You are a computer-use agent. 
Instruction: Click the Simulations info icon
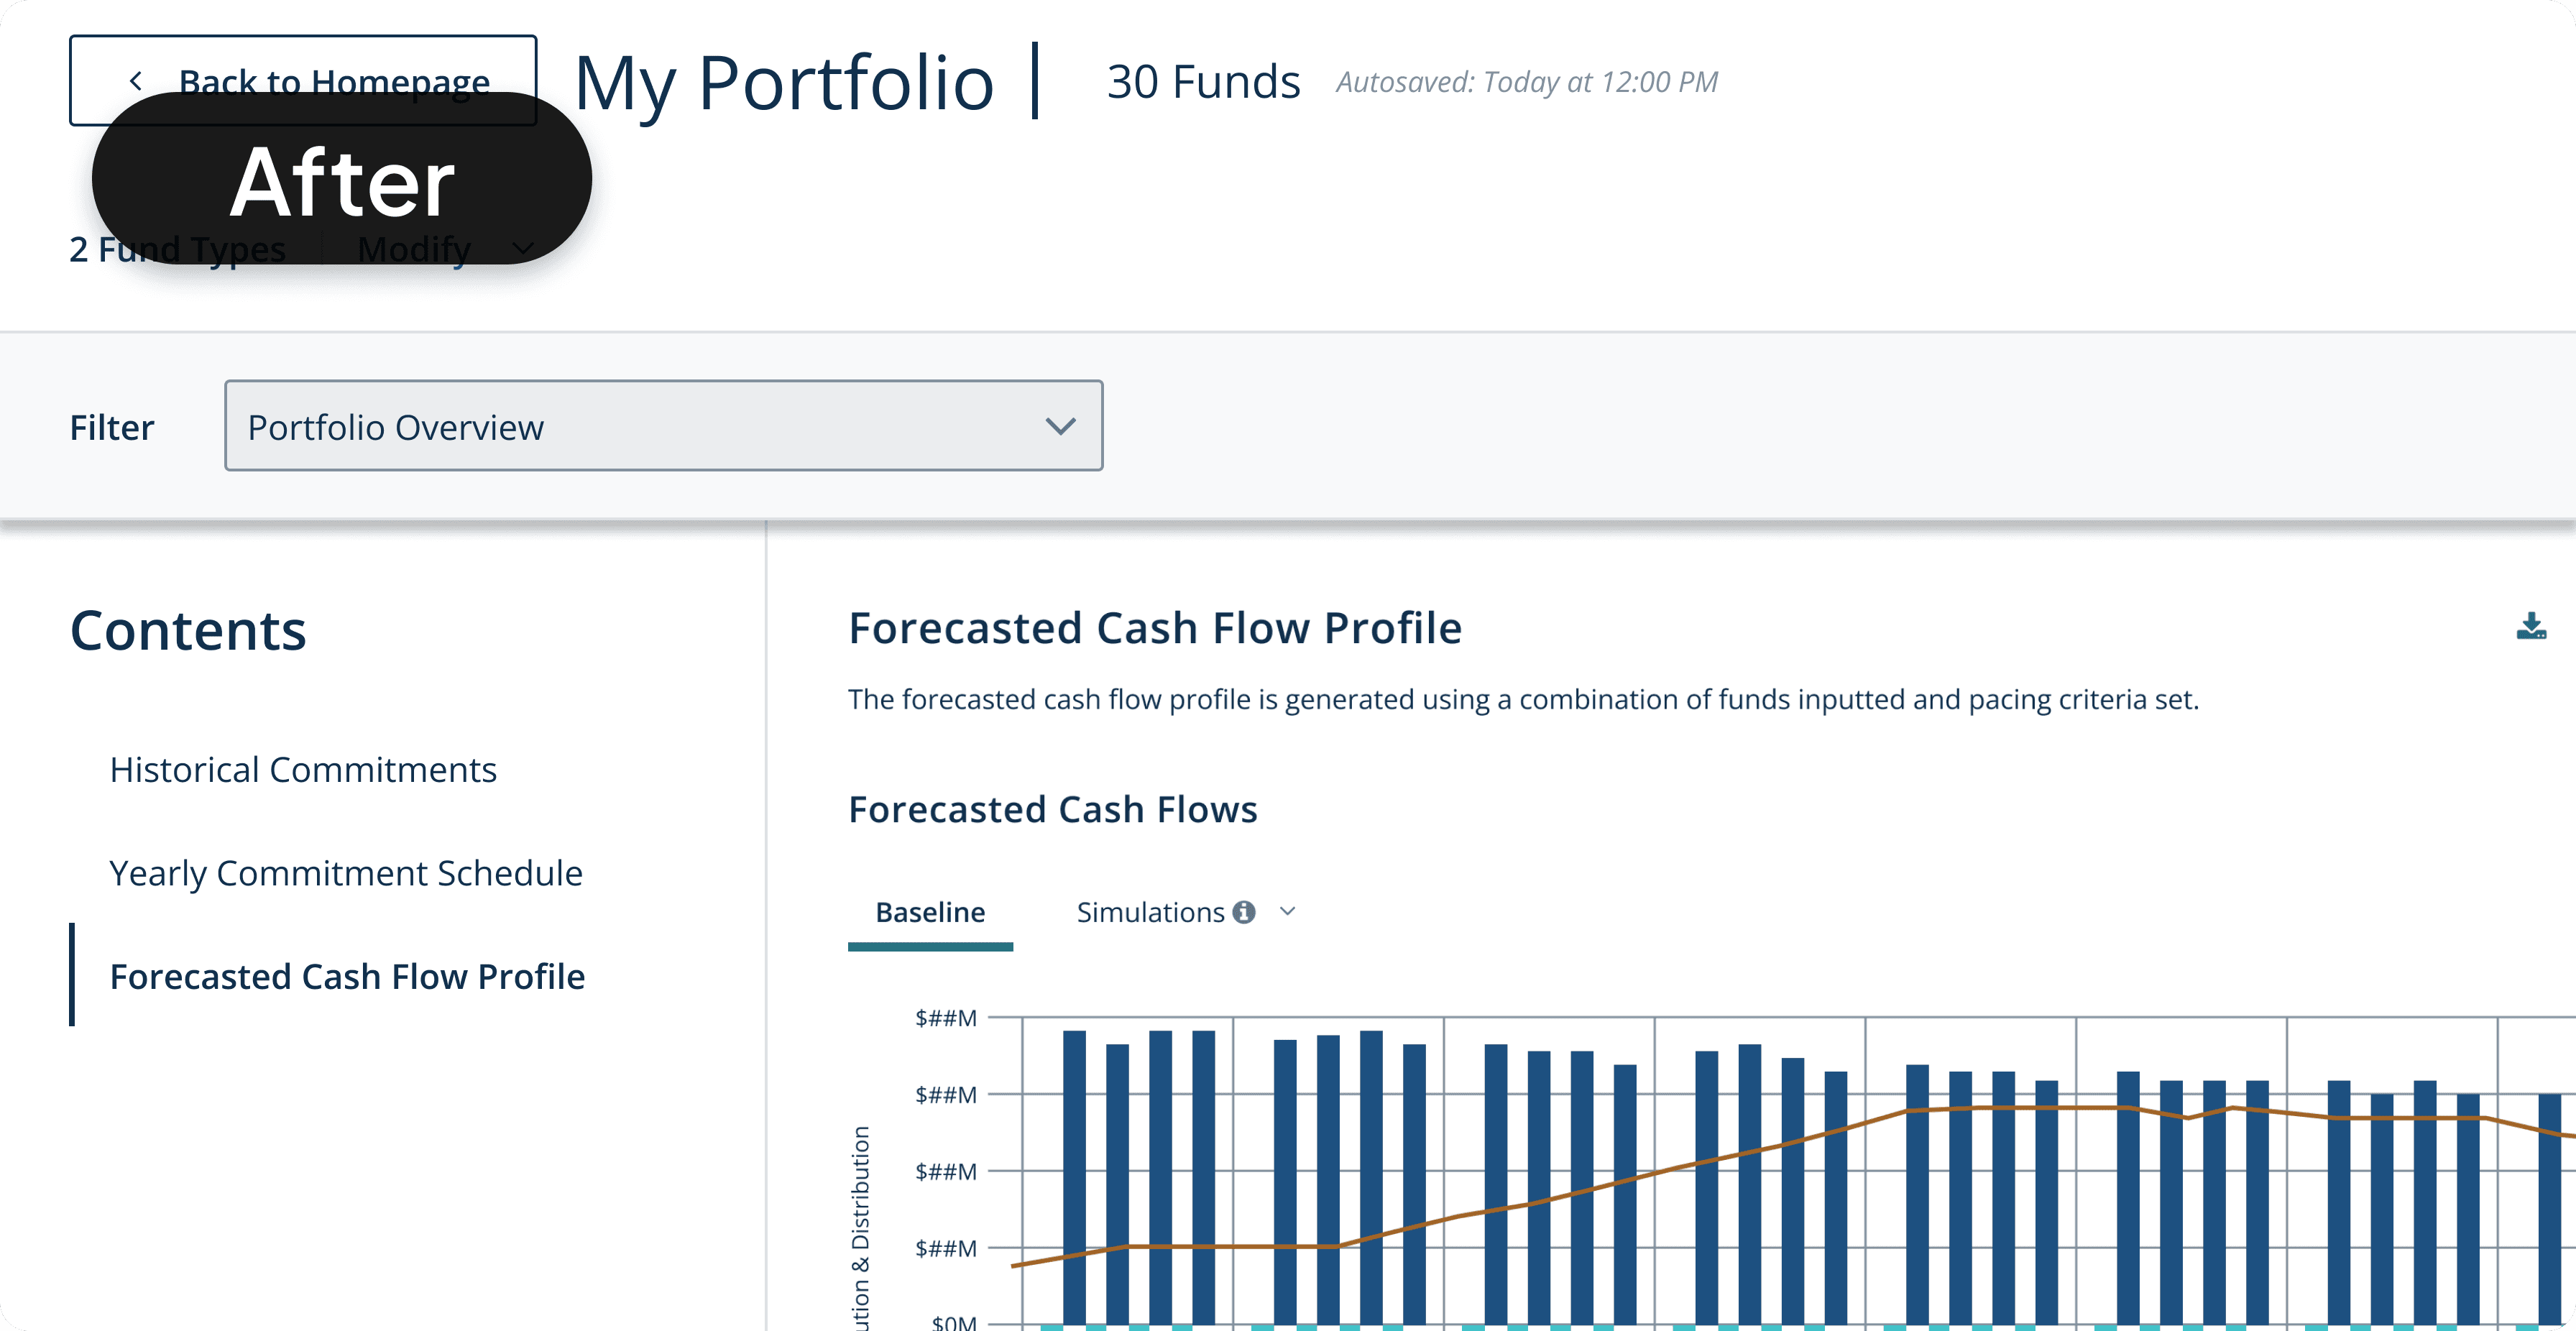click(1243, 912)
